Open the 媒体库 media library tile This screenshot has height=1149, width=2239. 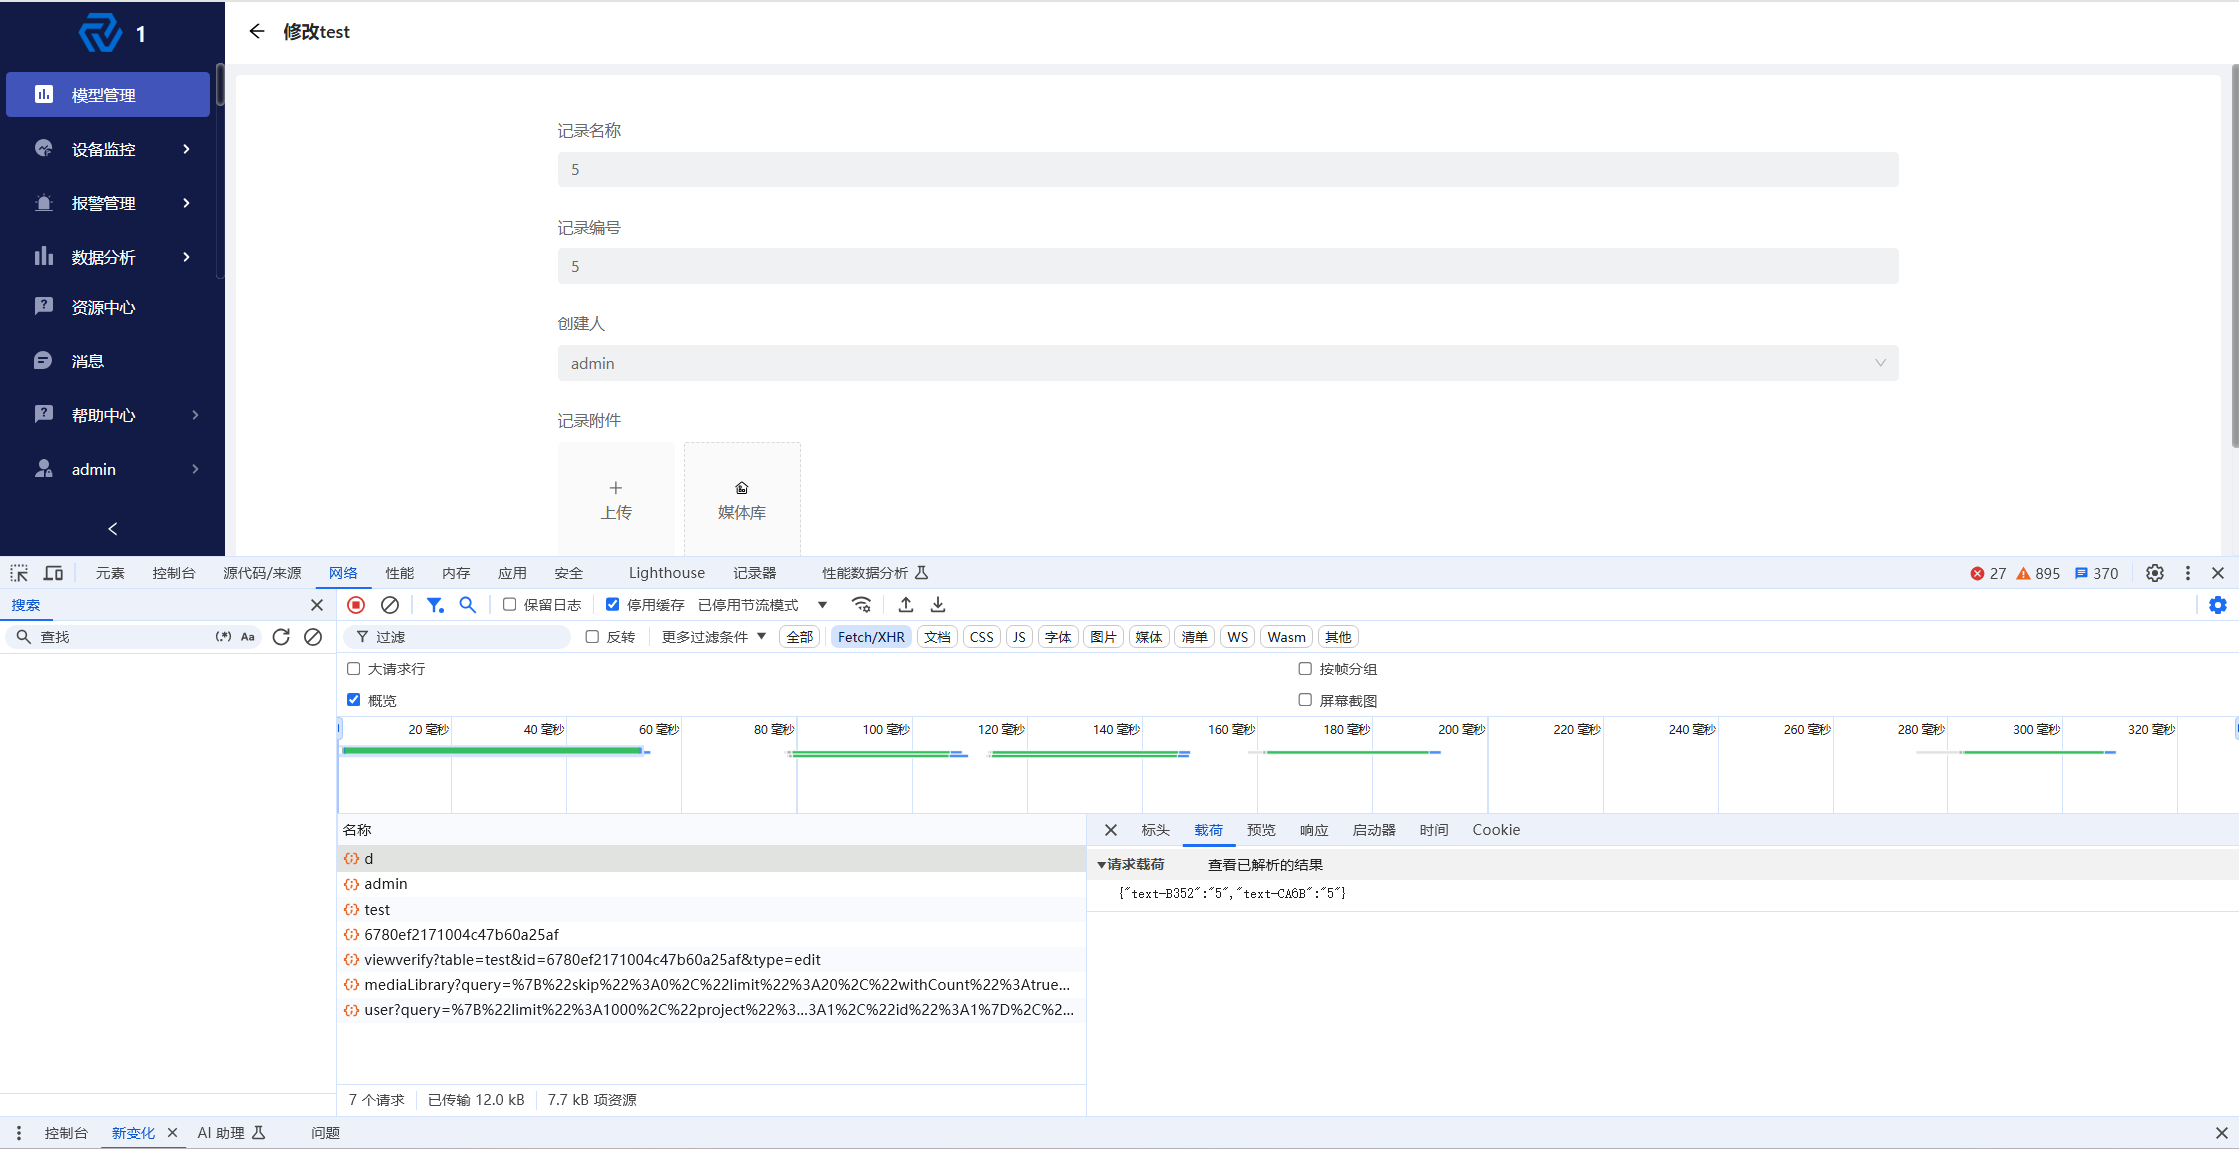(x=742, y=499)
